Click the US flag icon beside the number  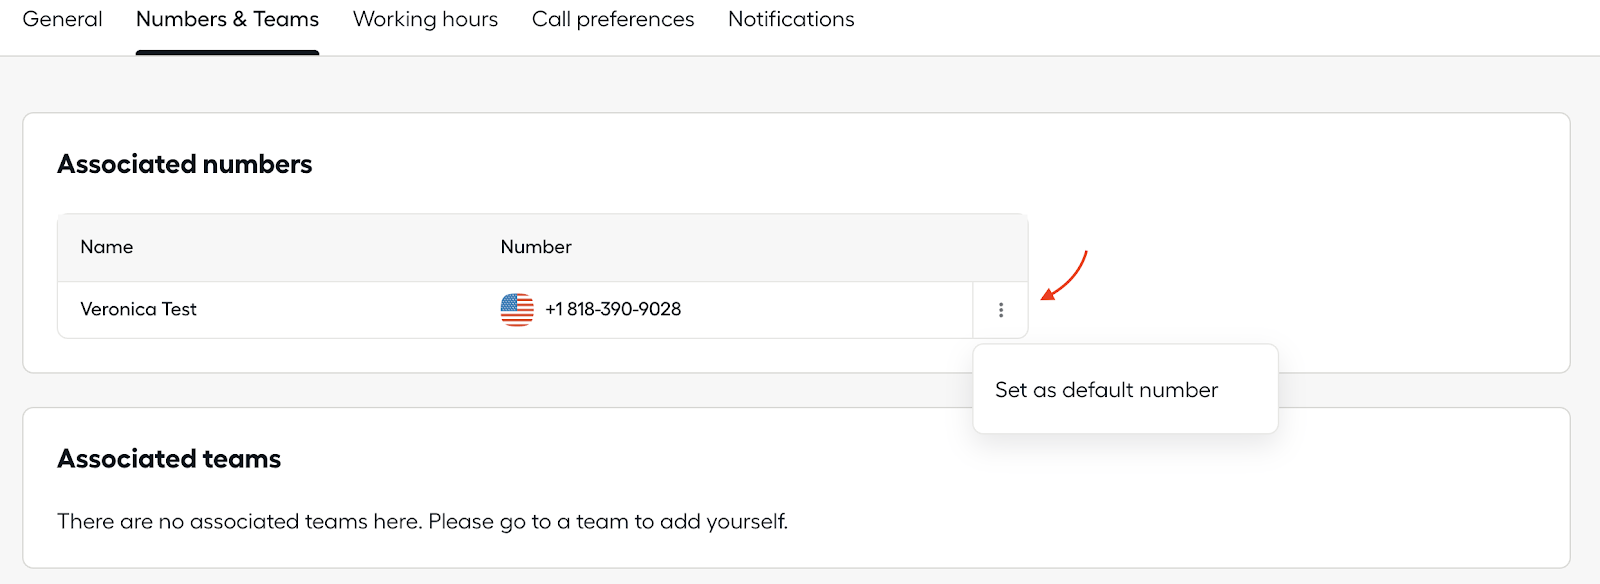point(517,310)
